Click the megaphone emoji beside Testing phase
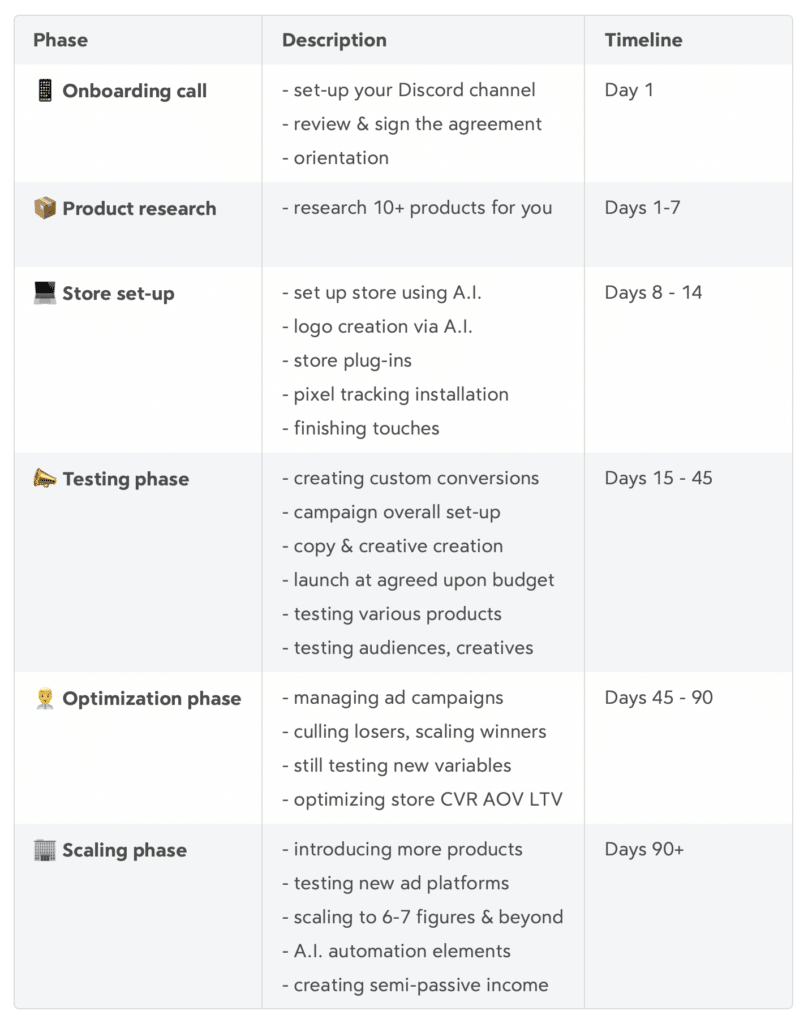 tap(44, 479)
